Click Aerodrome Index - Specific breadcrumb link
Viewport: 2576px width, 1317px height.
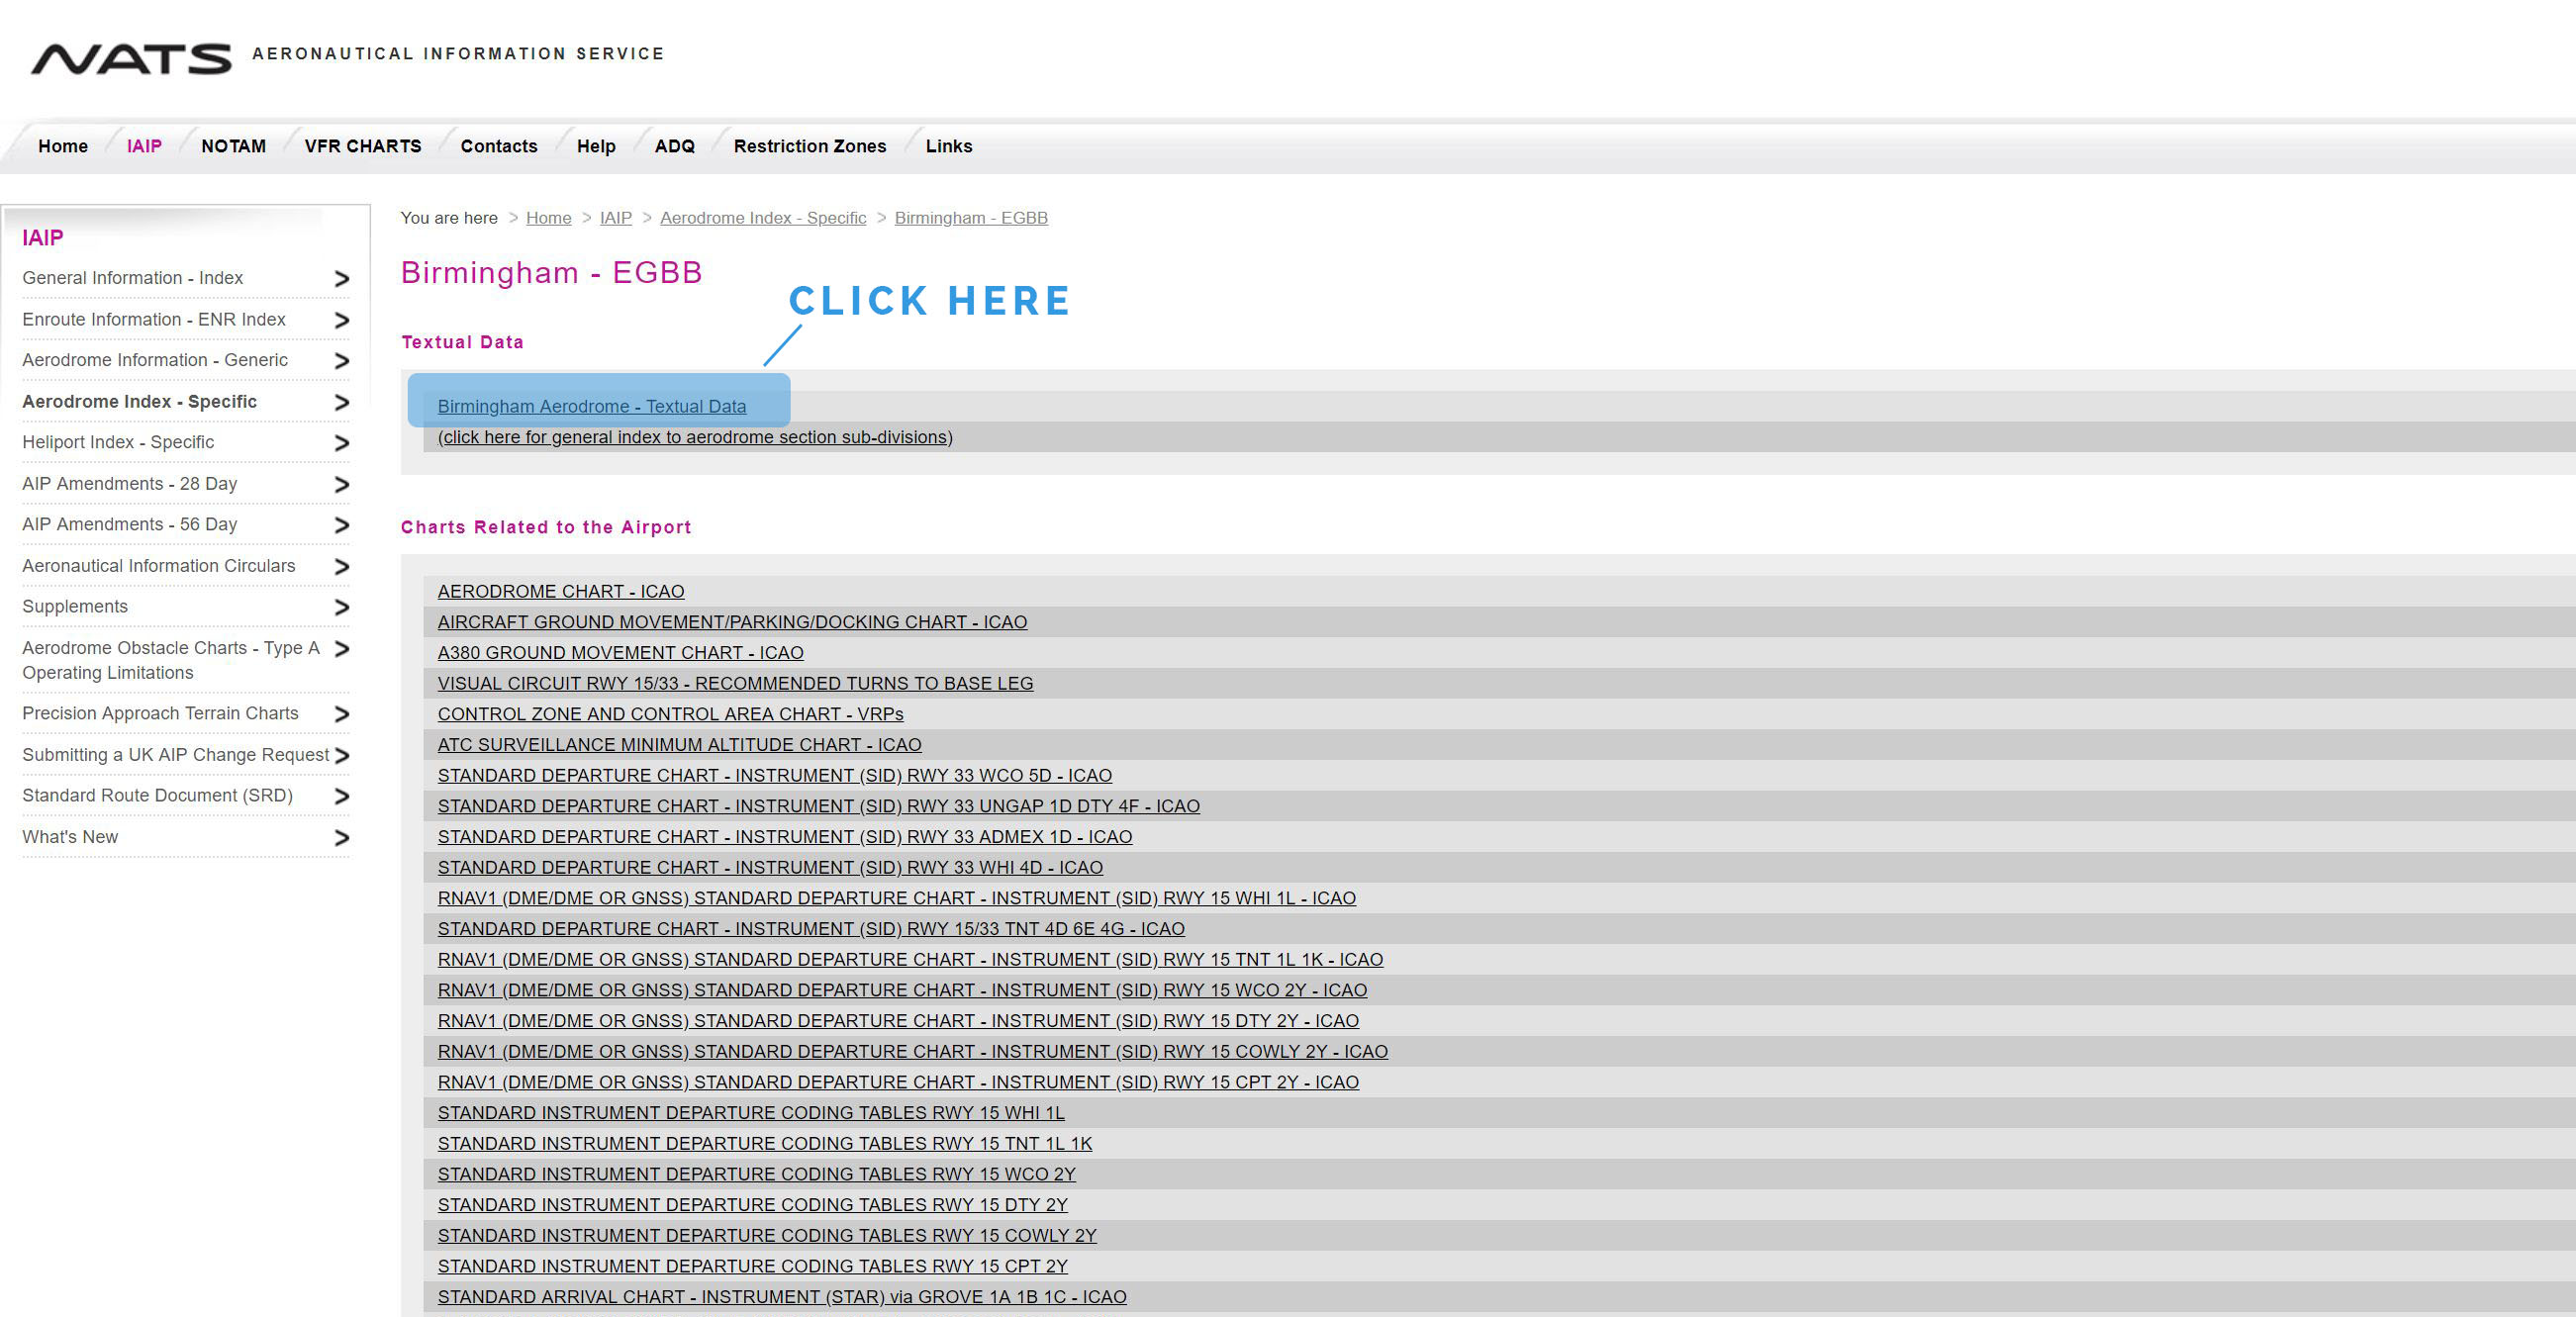pyautogui.click(x=763, y=218)
